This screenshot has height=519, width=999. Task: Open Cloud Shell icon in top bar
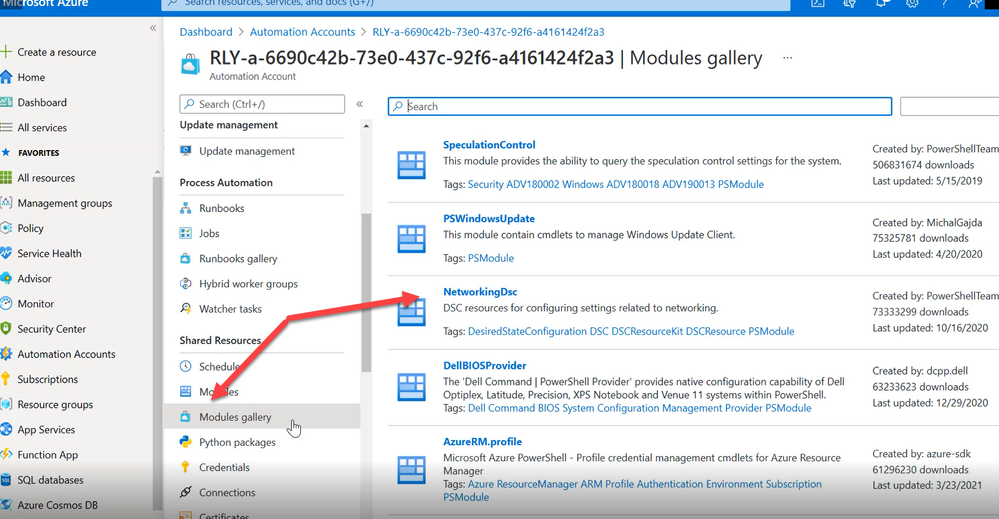pos(817,3)
